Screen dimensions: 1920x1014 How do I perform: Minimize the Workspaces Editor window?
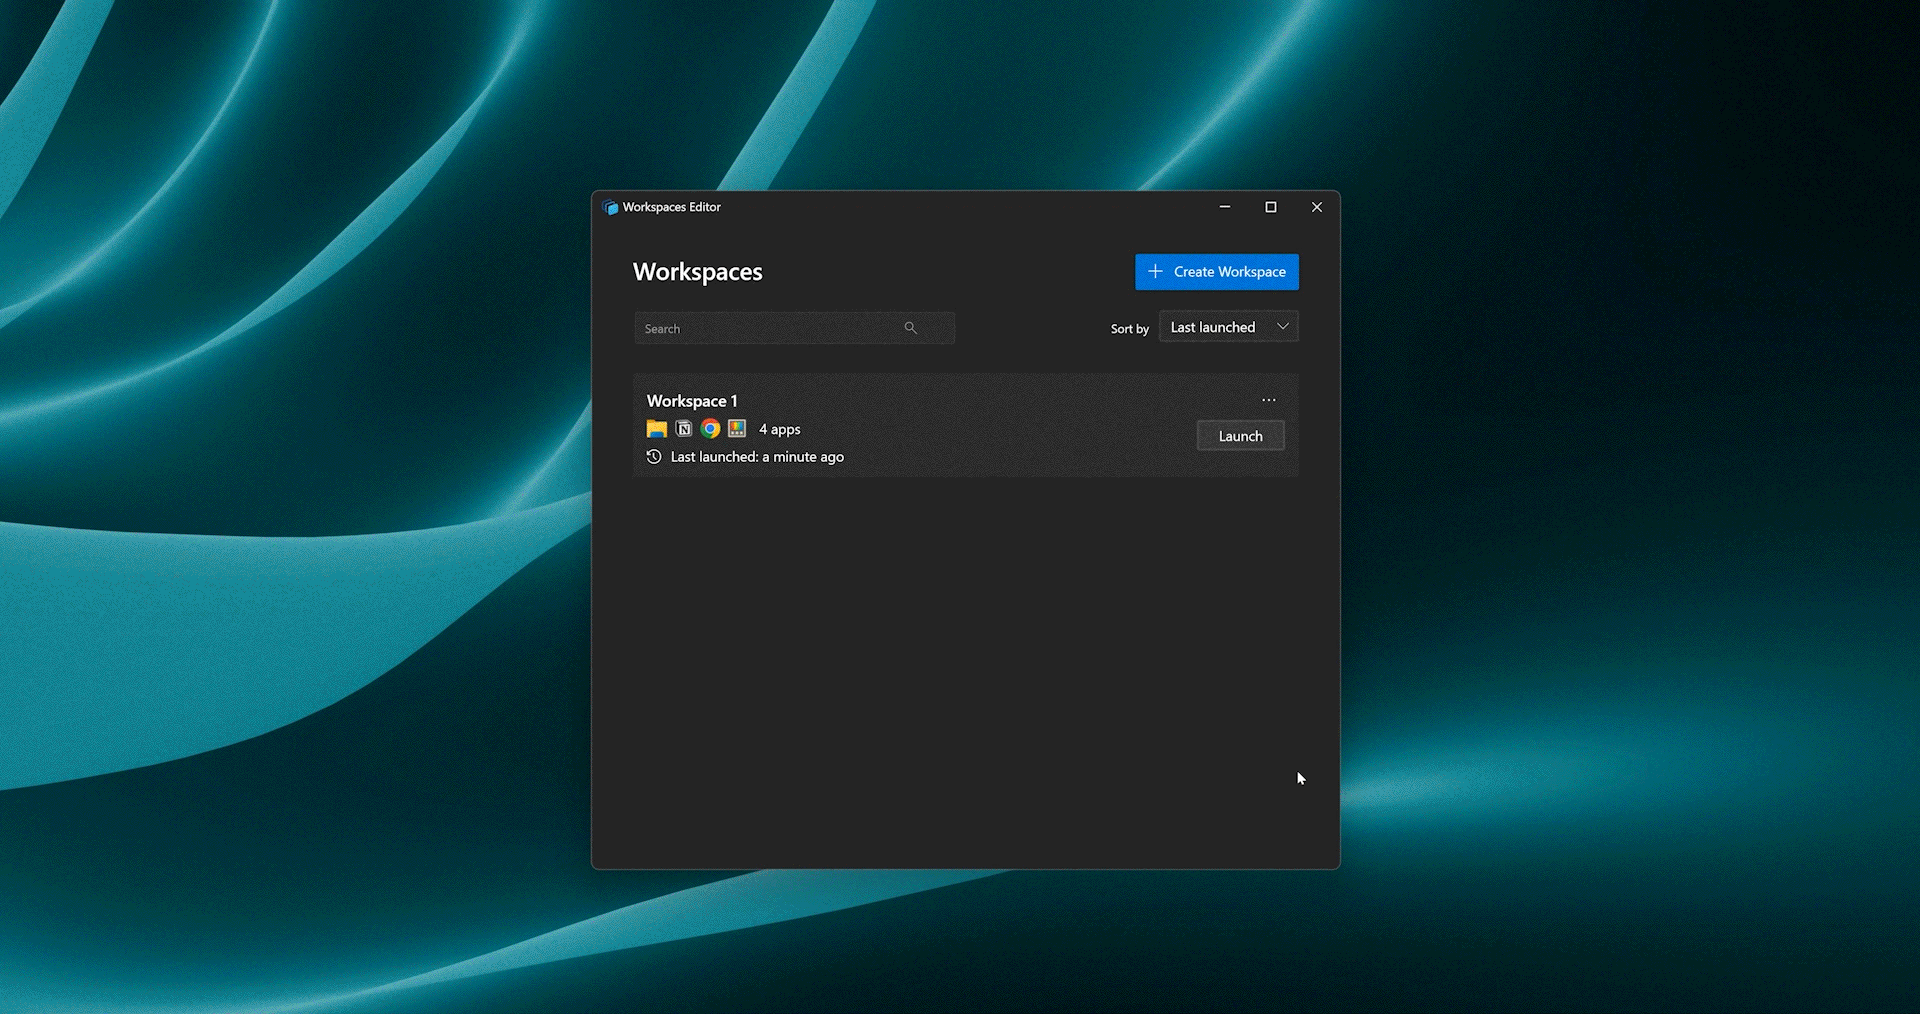1224,207
